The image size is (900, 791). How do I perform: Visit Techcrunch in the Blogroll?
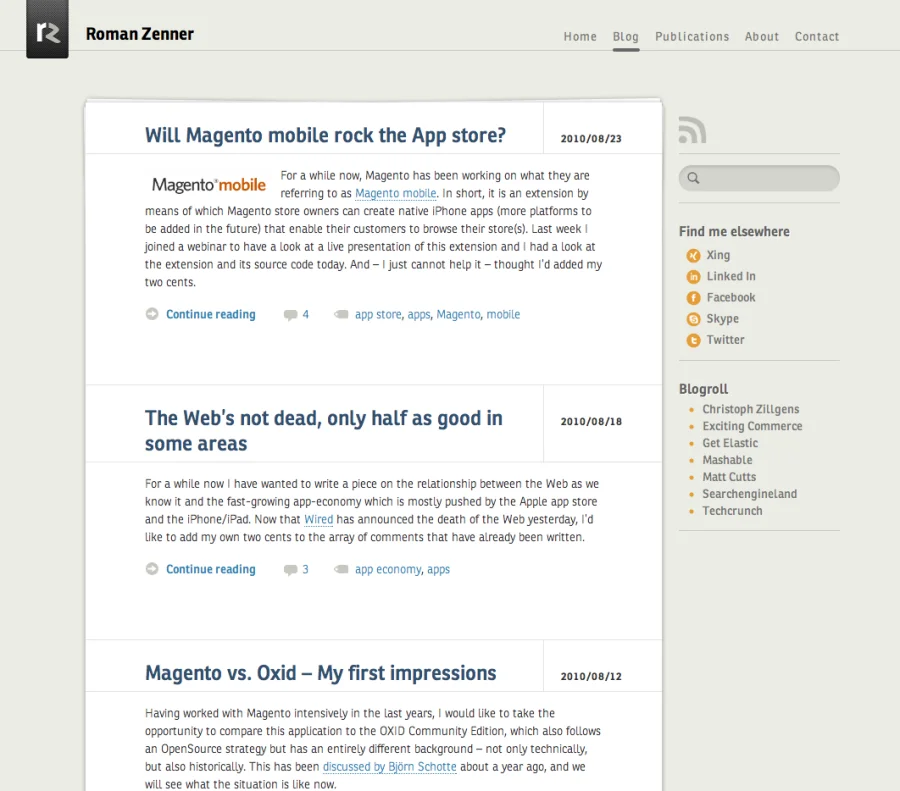tap(732, 511)
